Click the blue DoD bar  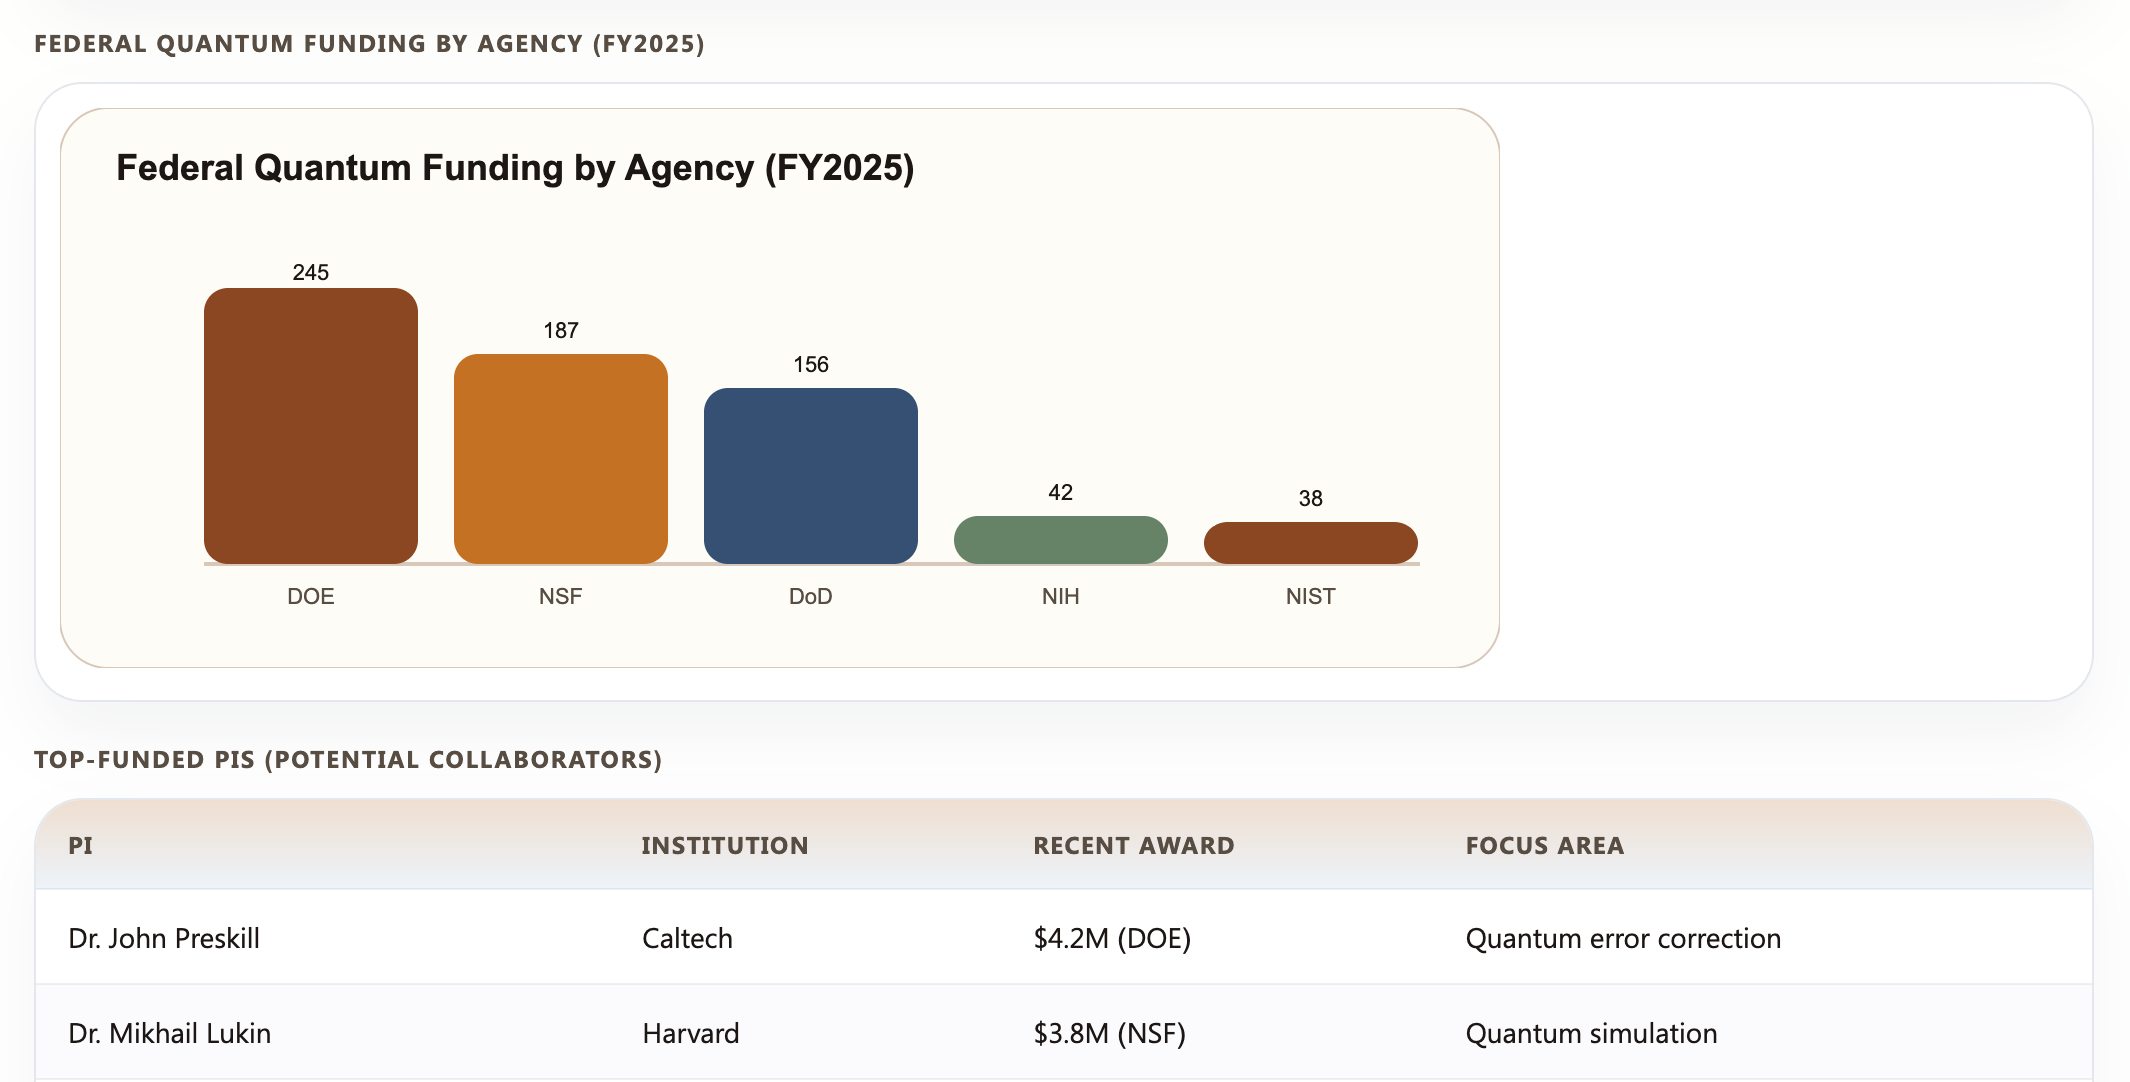pyautogui.click(x=810, y=476)
